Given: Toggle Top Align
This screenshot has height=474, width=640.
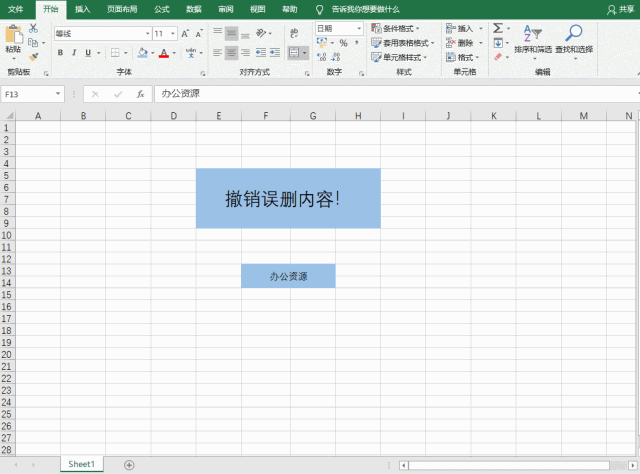Looking at the screenshot, I should click(218, 33).
